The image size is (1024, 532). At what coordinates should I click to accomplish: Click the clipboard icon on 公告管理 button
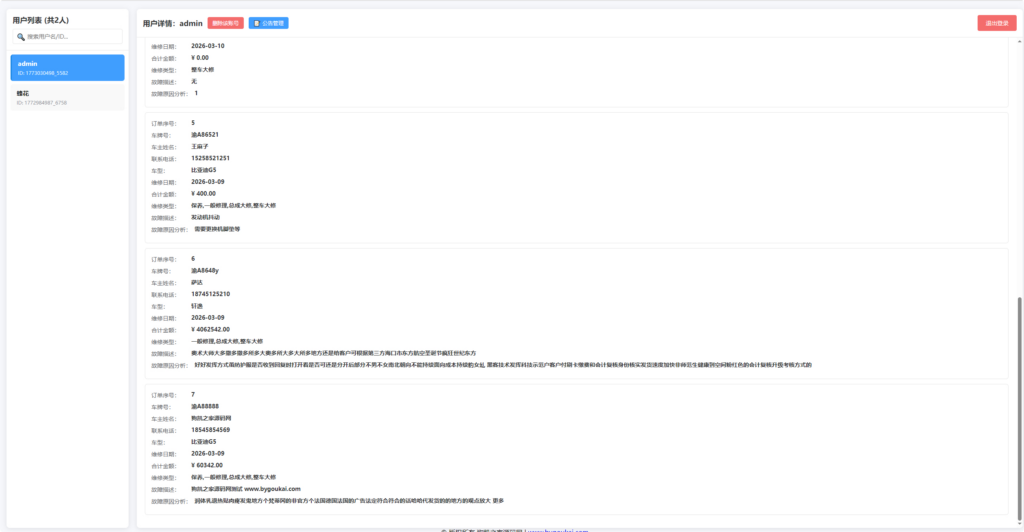click(x=256, y=23)
